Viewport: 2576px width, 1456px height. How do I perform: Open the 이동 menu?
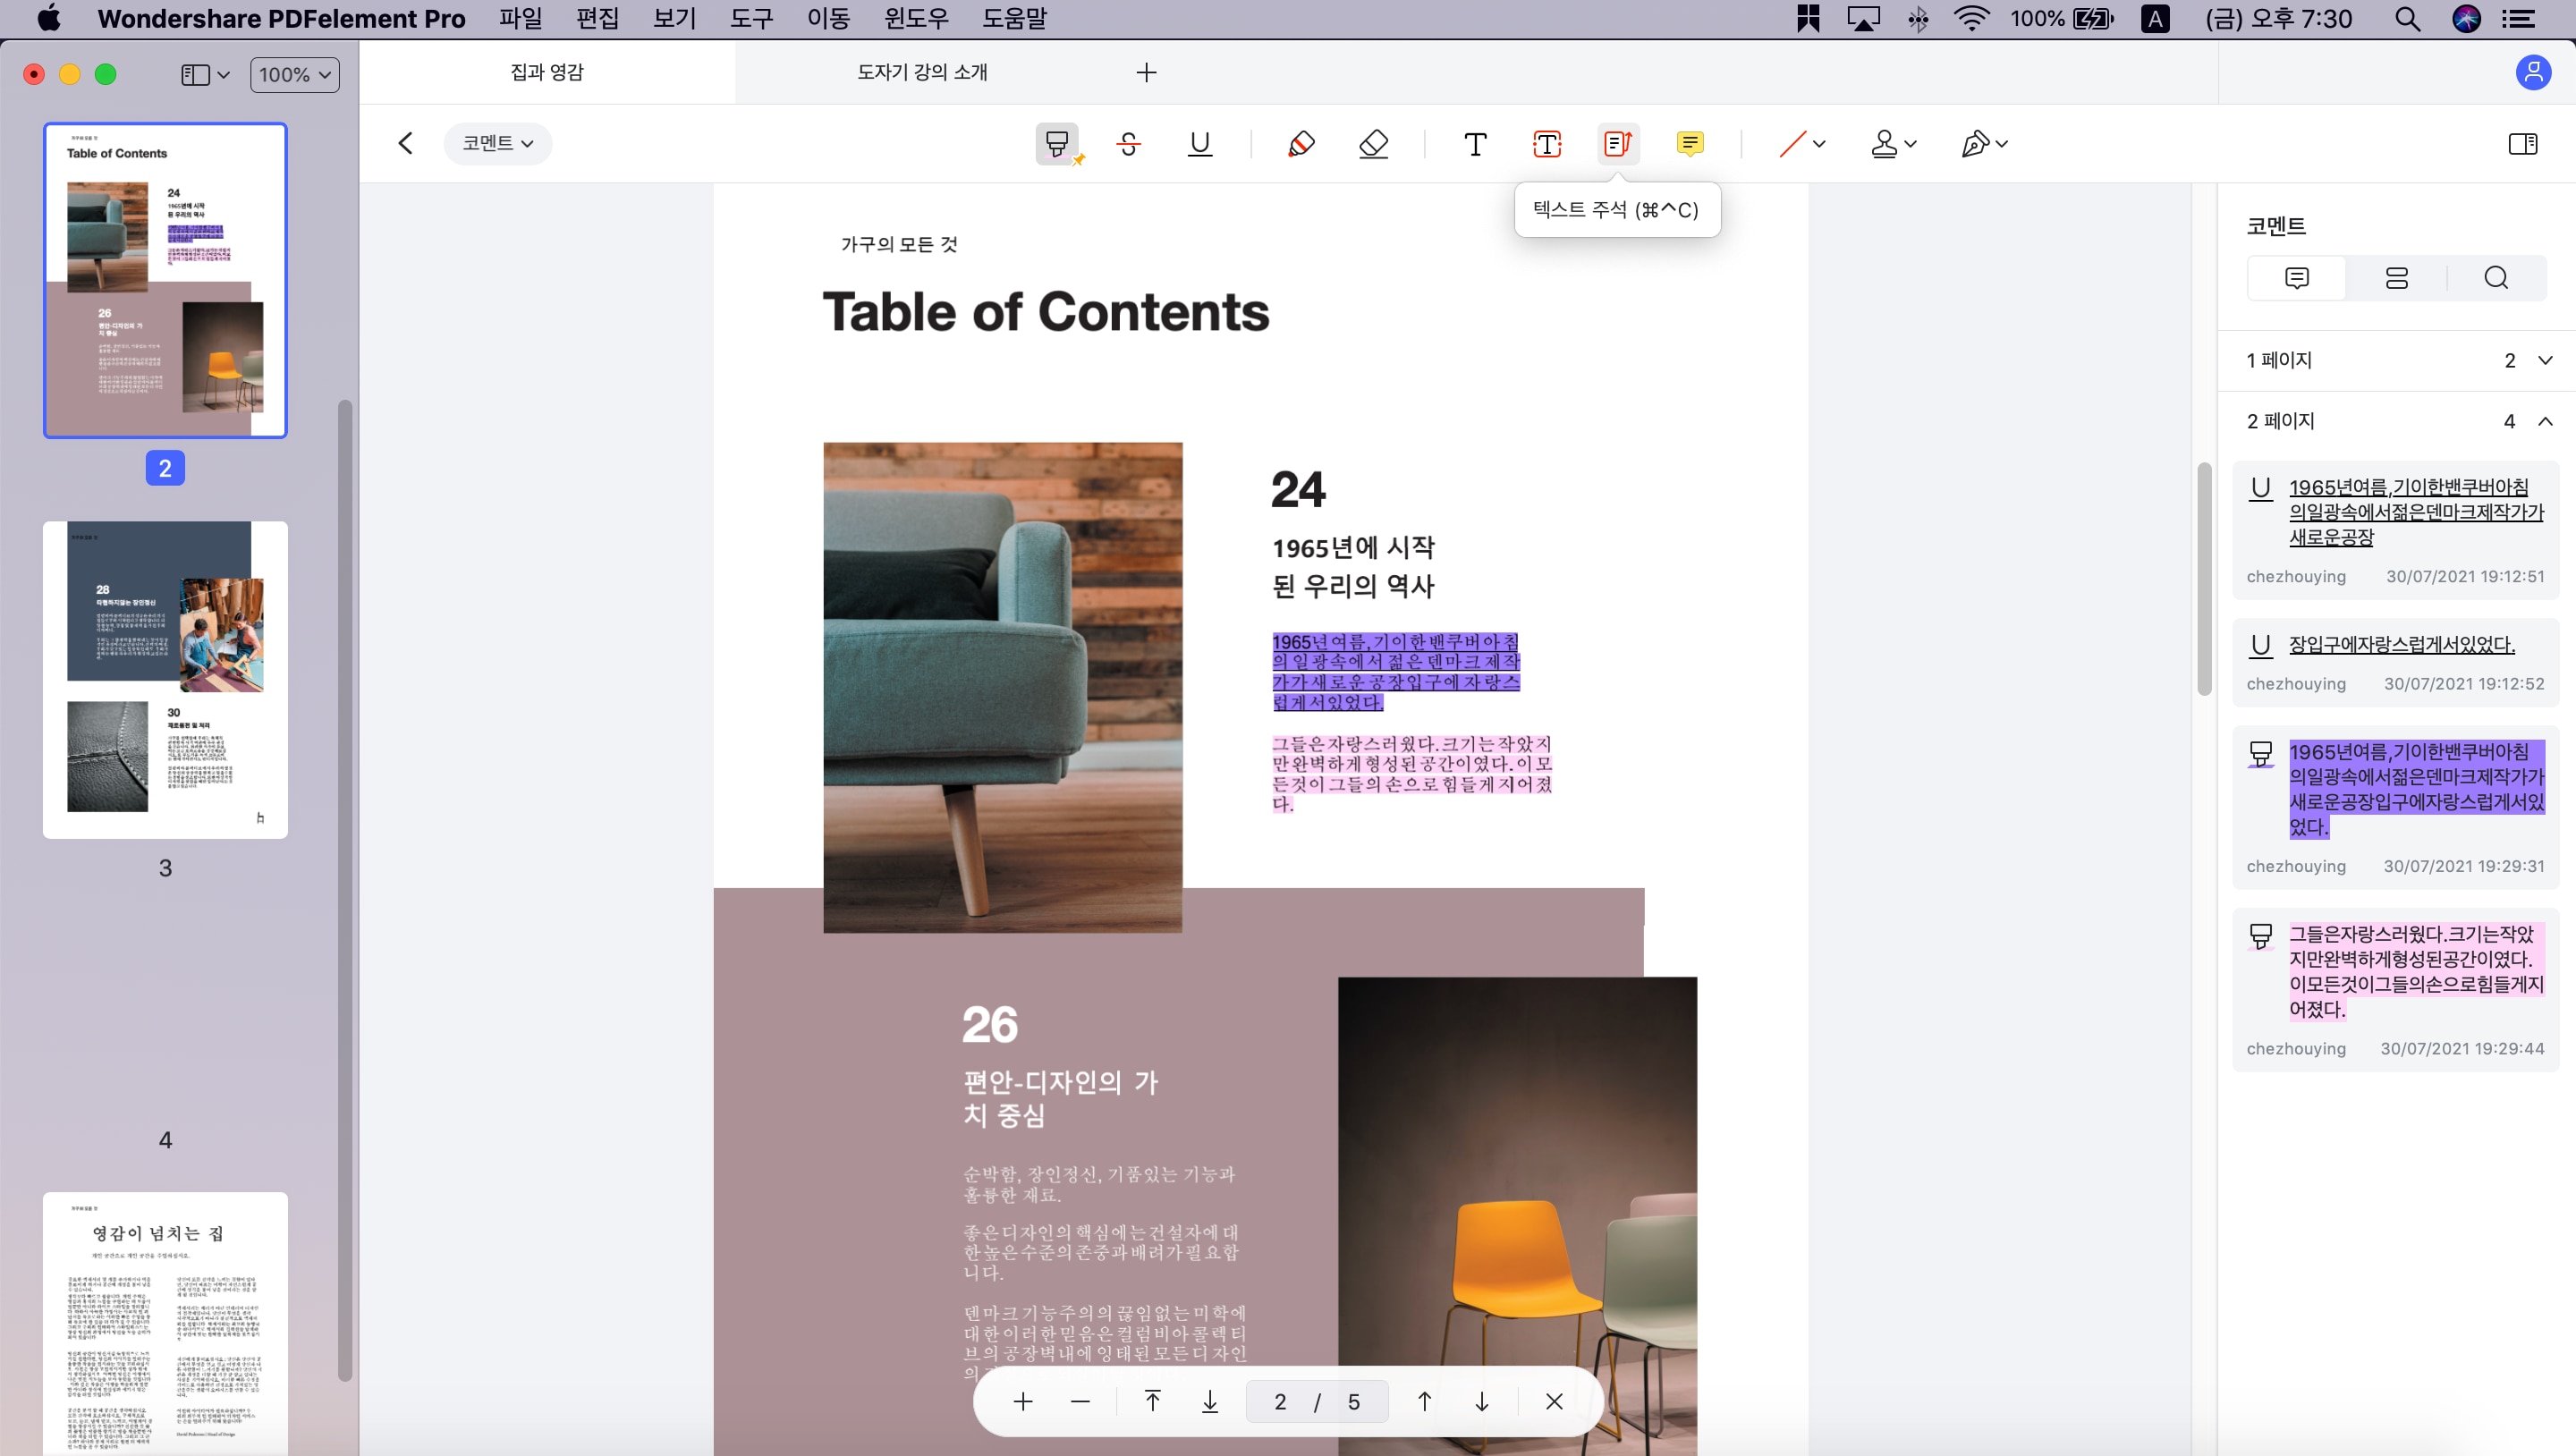click(828, 19)
